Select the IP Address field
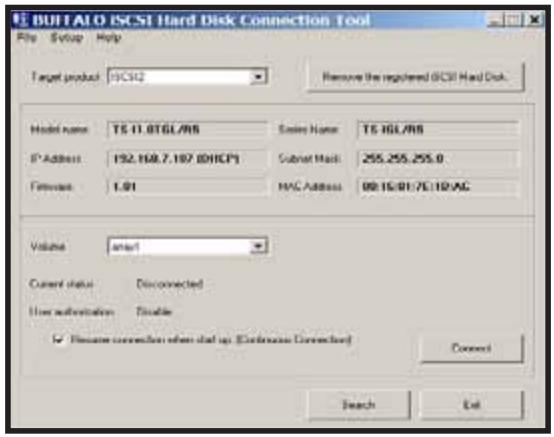 [x=187, y=158]
